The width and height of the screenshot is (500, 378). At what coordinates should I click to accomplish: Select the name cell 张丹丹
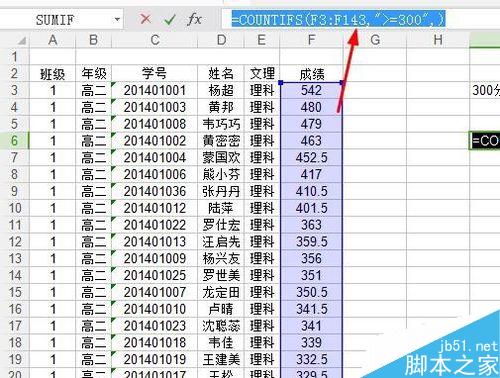221,191
